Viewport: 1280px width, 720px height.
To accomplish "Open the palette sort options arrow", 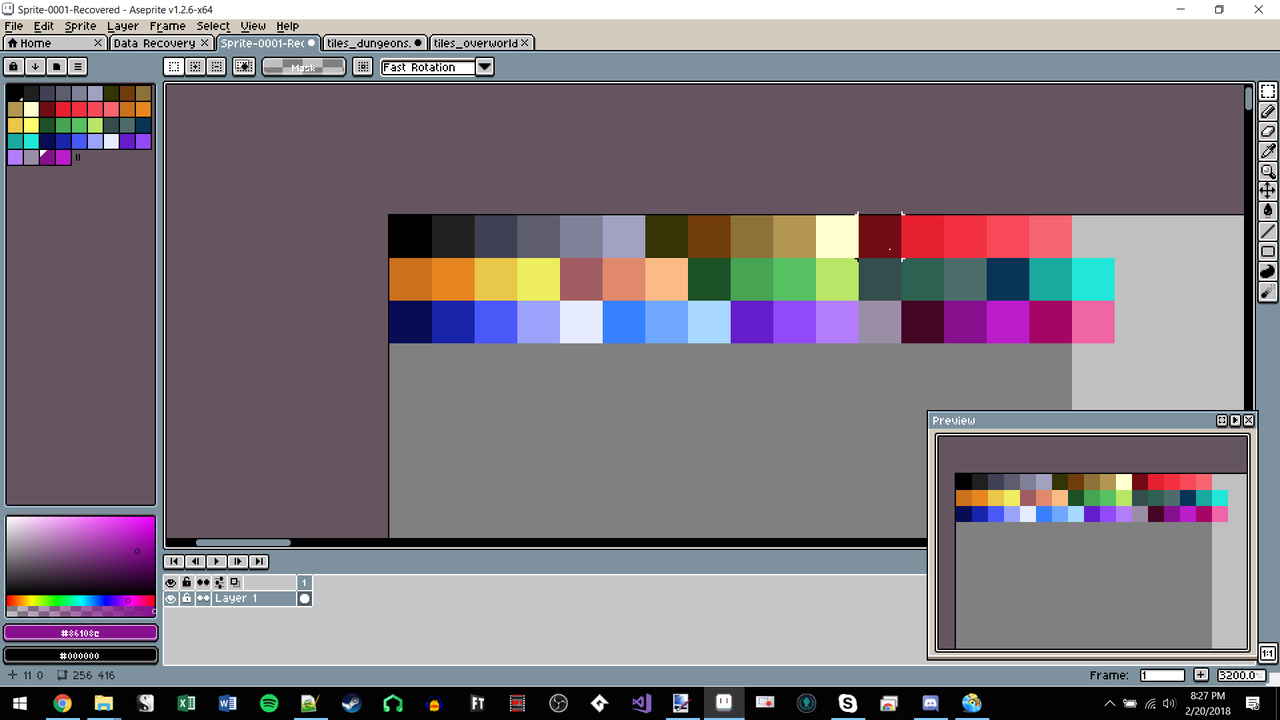I will pyautogui.click(x=35, y=67).
